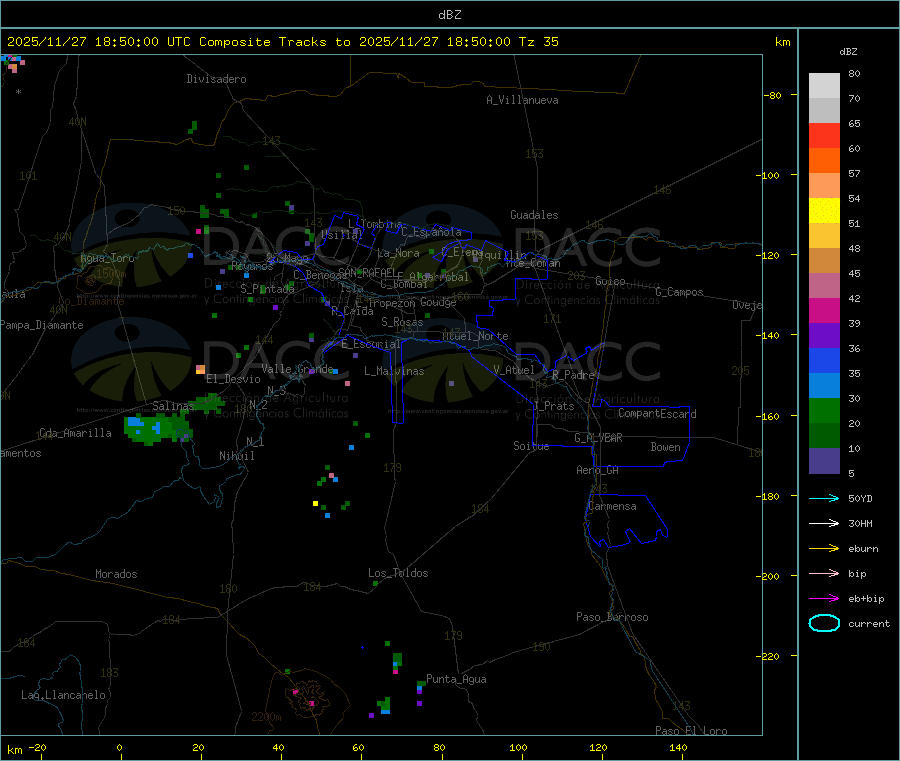Viewport: 900px width, 761px height.
Task: Click the Lag.Llancanelo map label
Action: click(63, 695)
